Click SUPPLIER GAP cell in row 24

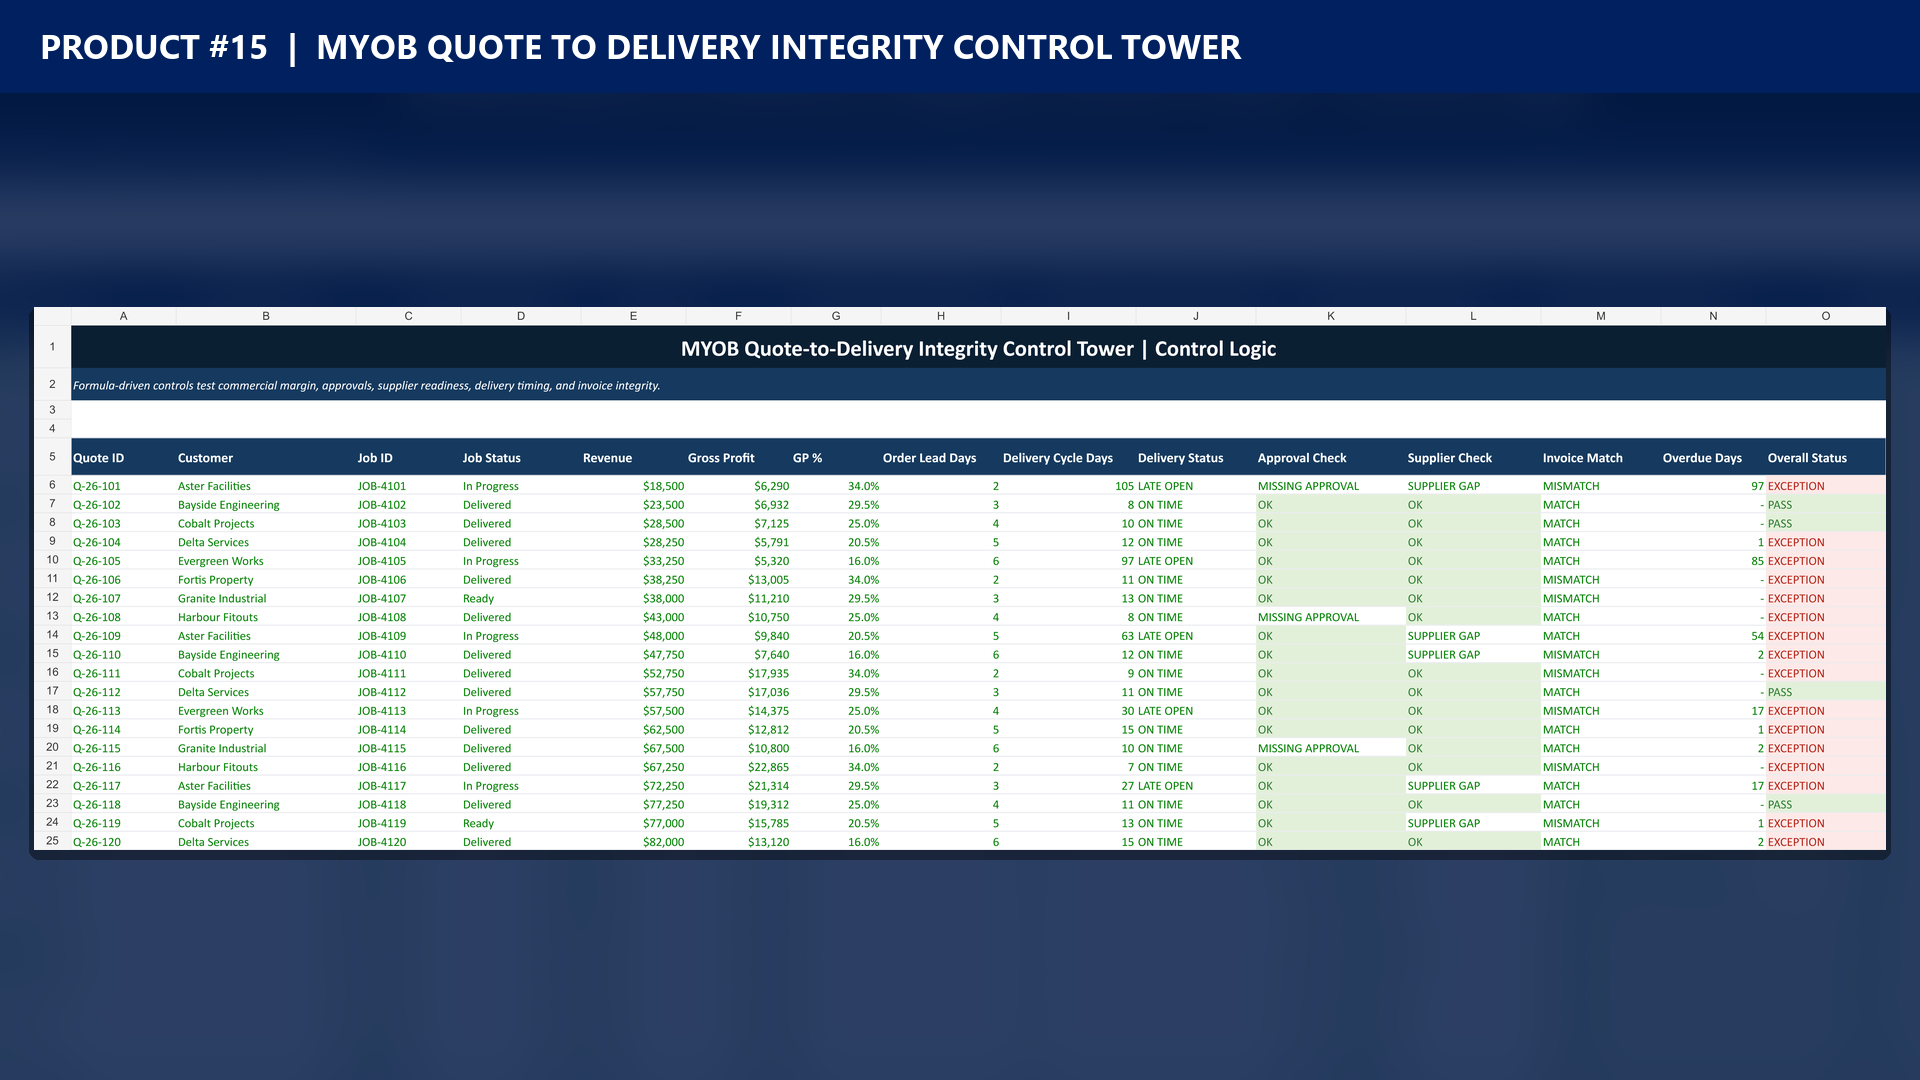point(1473,823)
